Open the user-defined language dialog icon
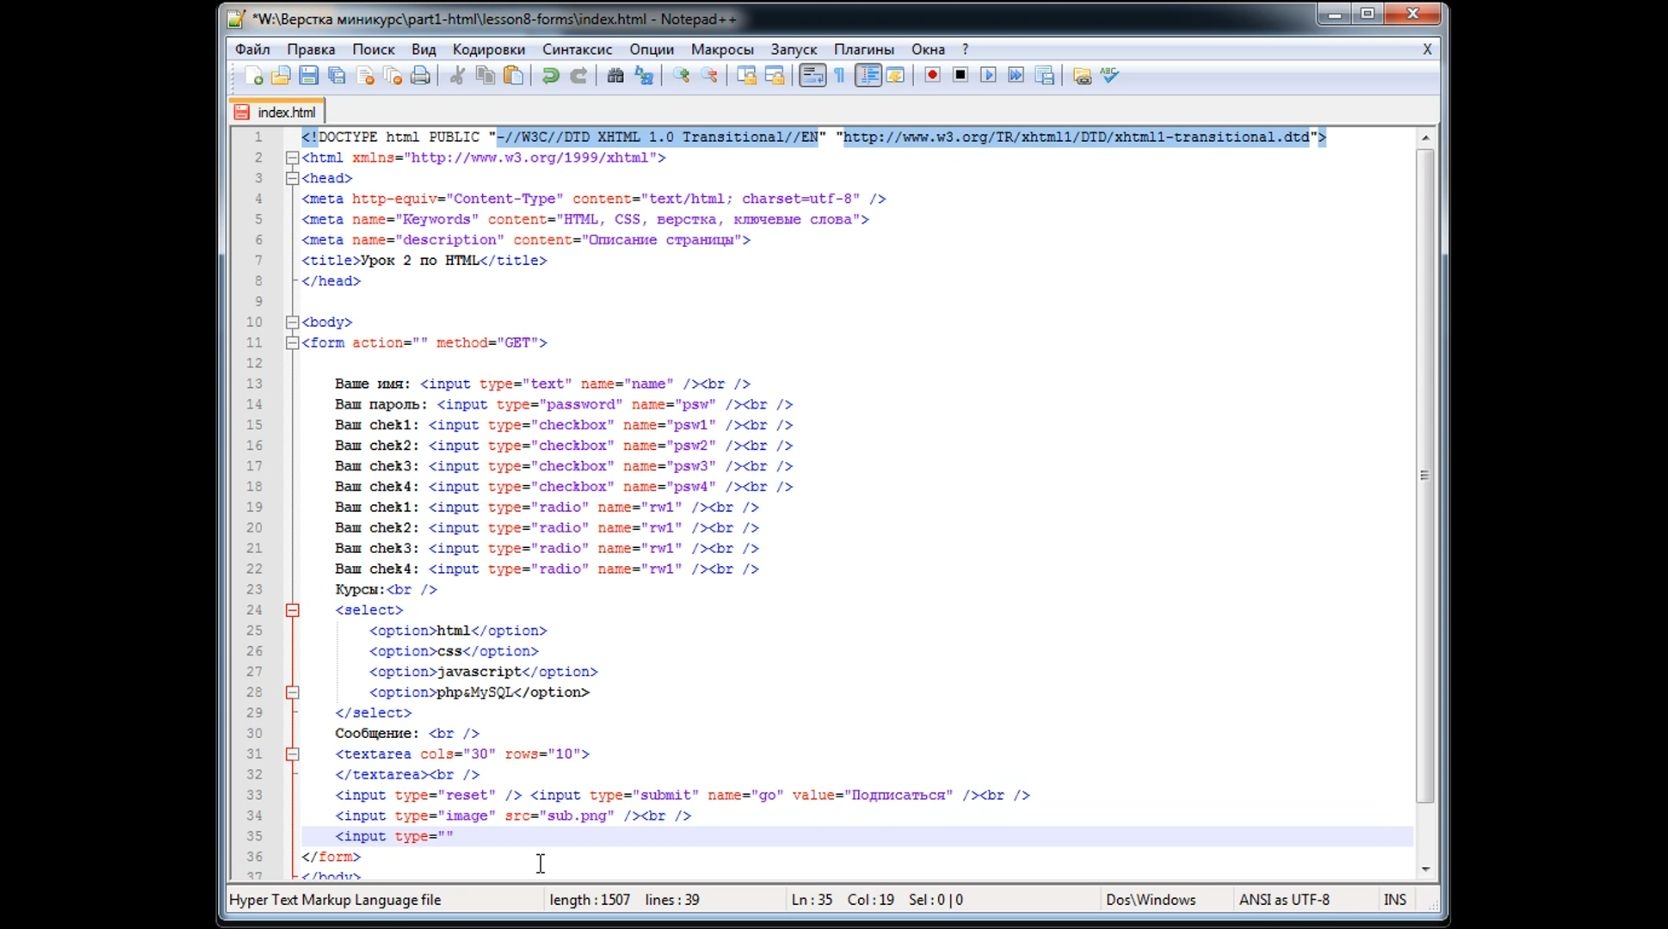The image size is (1668, 929). click(895, 76)
